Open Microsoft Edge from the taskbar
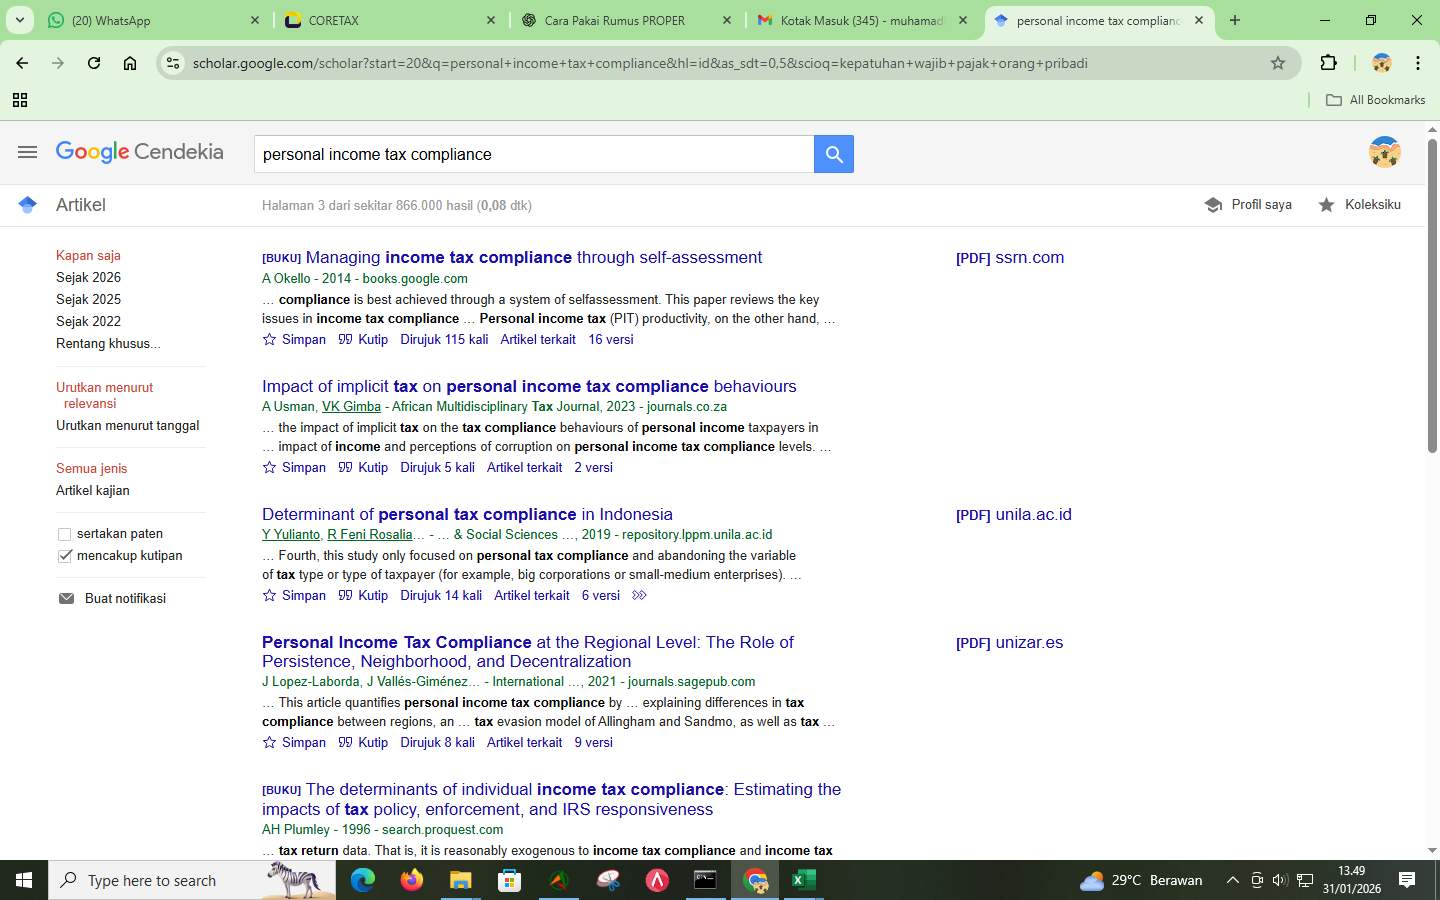Image resolution: width=1440 pixels, height=900 pixels. pyautogui.click(x=362, y=880)
